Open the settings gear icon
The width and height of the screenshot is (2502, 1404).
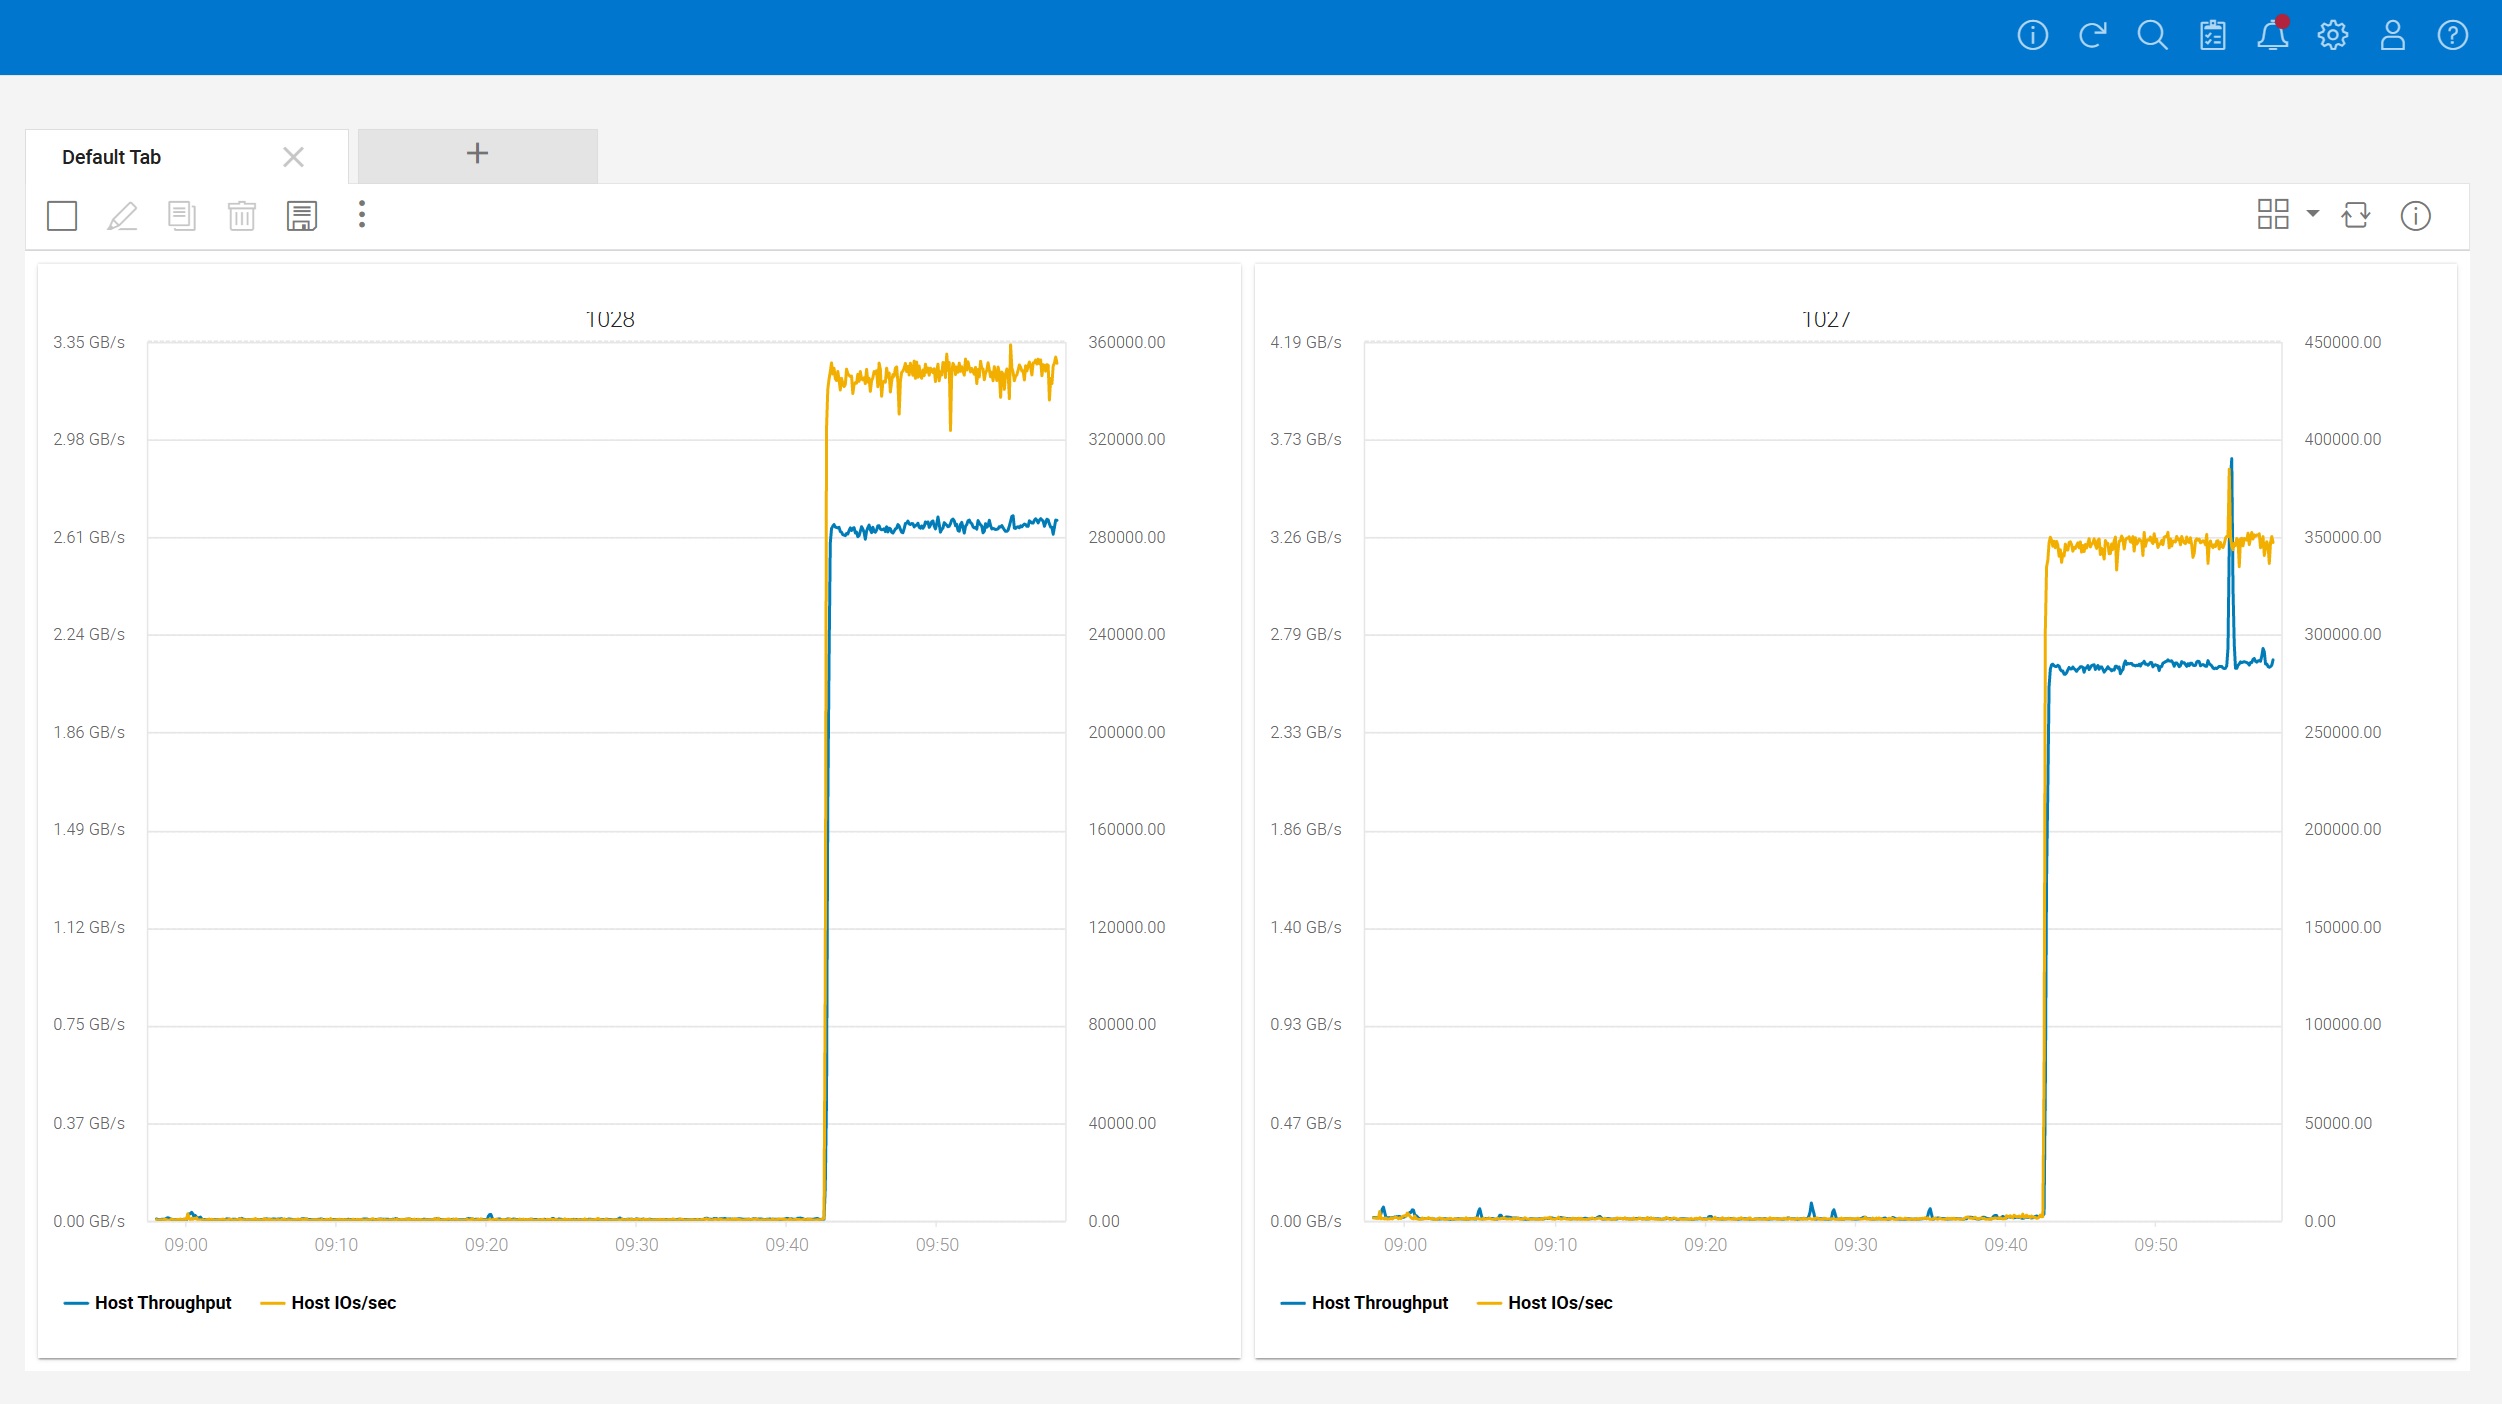pos(2332,36)
